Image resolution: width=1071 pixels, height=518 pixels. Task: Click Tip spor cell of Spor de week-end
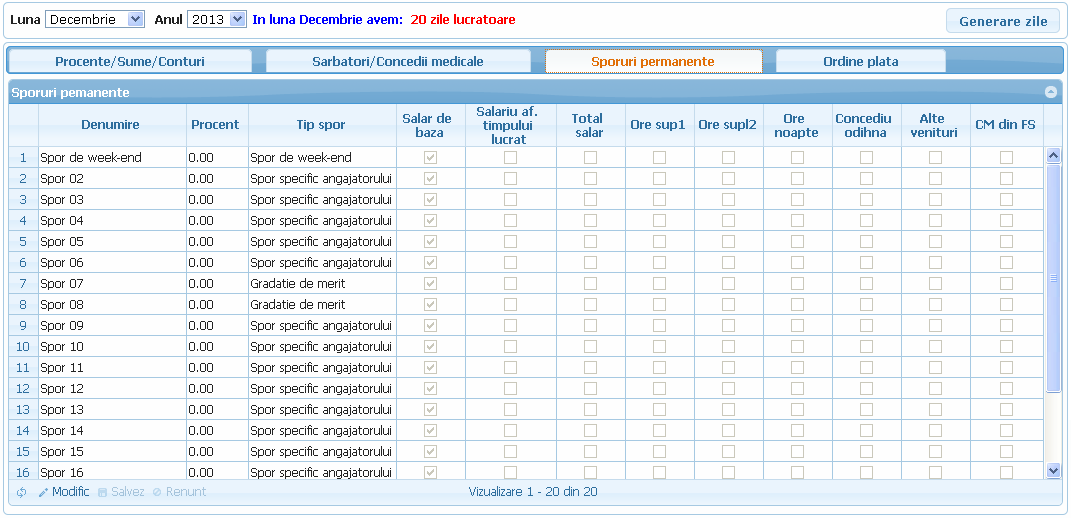[x=322, y=158]
